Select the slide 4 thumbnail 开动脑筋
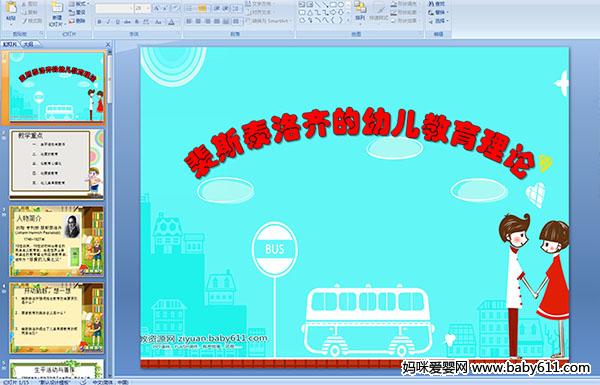This screenshot has width=600, height=385. (x=56, y=318)
